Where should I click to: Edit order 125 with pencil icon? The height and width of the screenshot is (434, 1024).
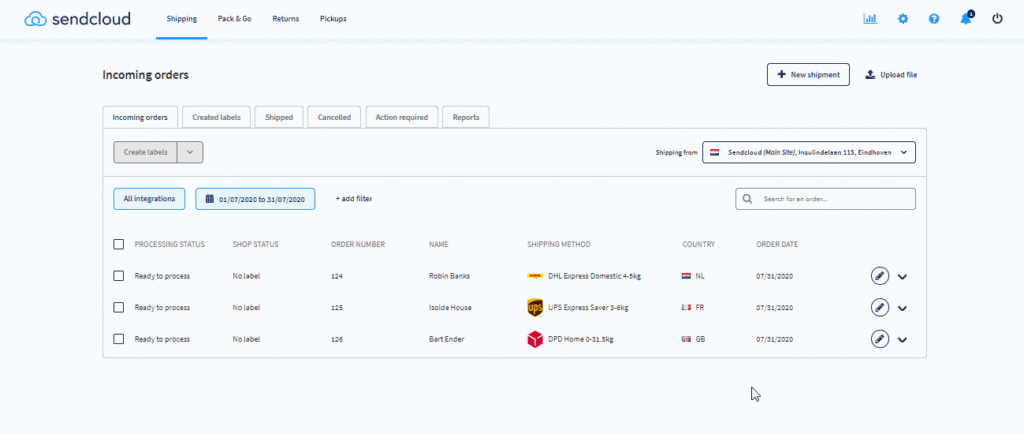[880, 307]
